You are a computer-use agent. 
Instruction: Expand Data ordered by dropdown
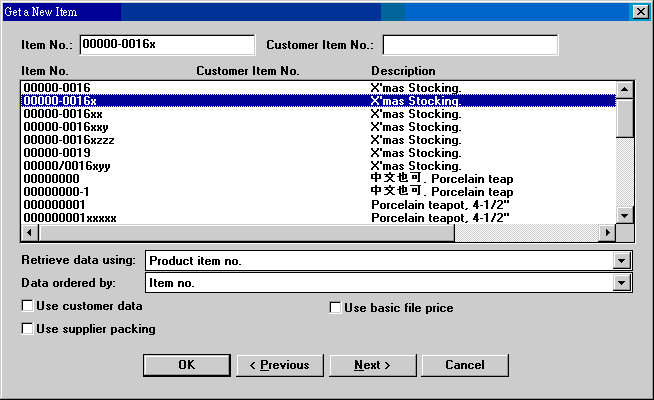tap(622, 283)
